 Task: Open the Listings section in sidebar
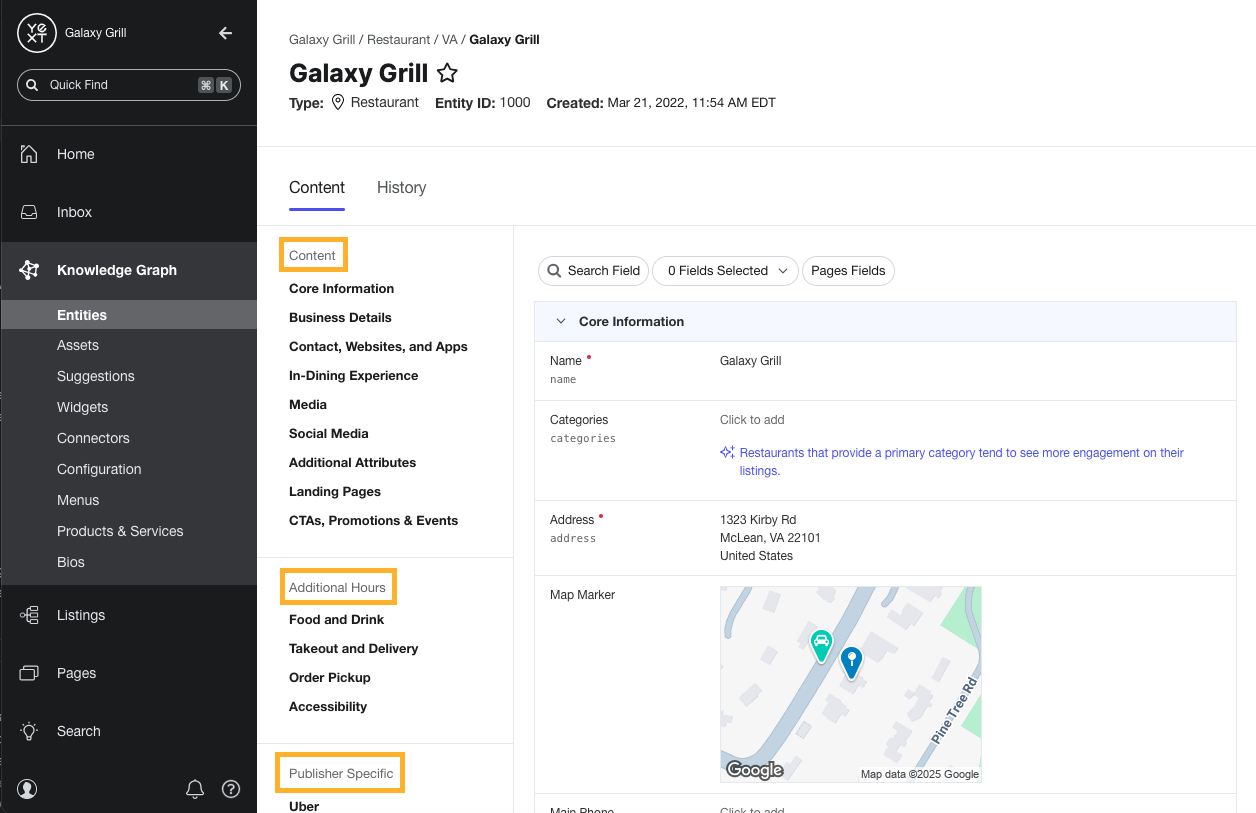pyautogui.click(x=80, y=615)
